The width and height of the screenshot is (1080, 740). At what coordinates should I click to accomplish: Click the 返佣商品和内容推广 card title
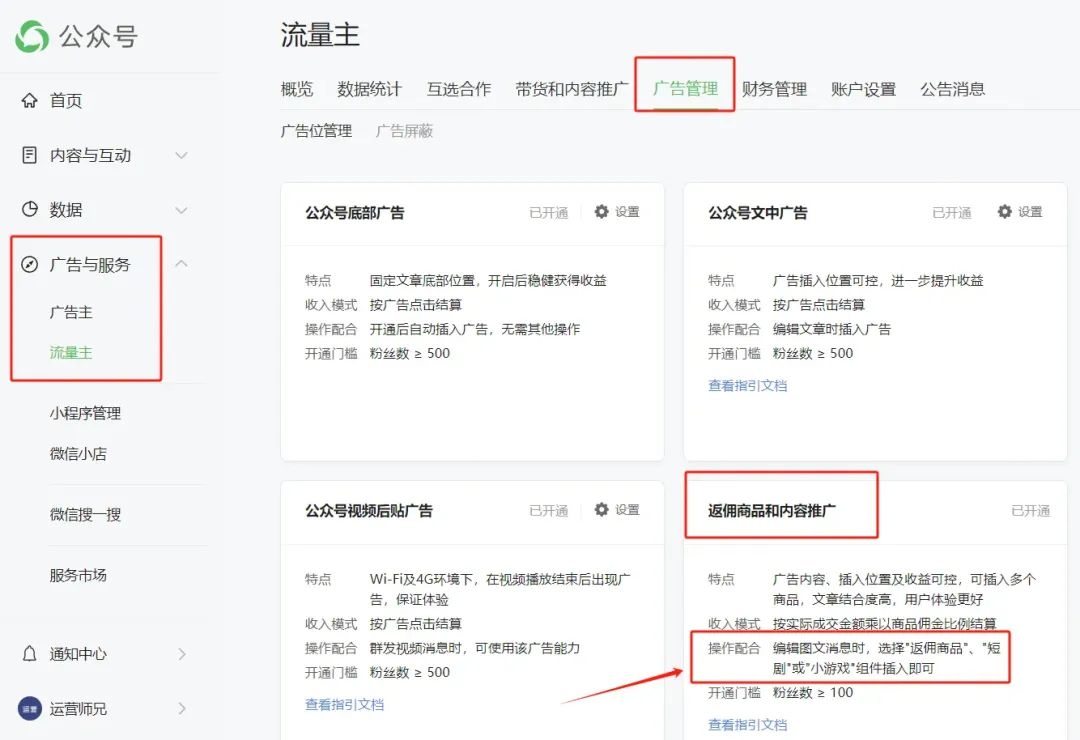click(x=771, y=511)
